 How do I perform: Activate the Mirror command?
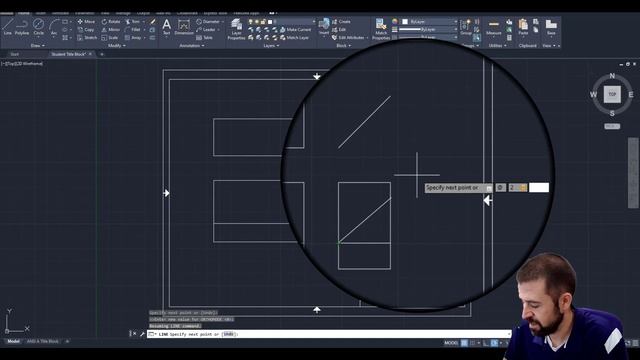point(111,30)
